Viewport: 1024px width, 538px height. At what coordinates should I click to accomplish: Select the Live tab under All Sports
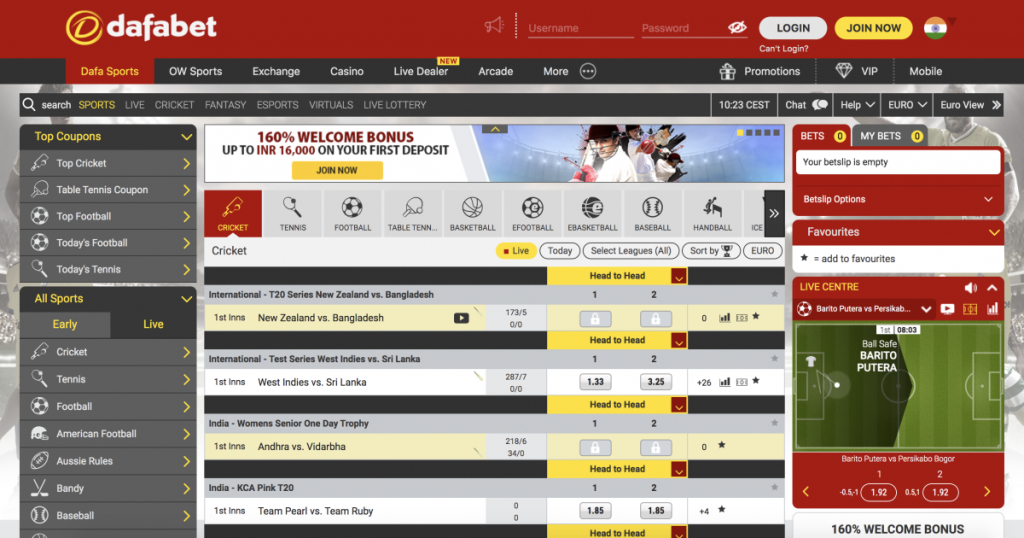(153, 324)
